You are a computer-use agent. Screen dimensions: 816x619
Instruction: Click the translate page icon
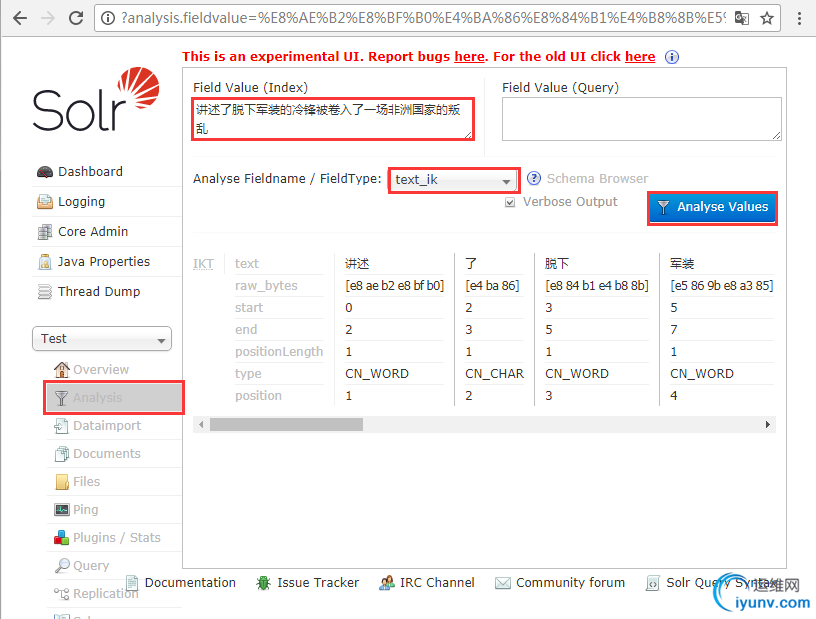pyautogui.click(x=742, y=18)
